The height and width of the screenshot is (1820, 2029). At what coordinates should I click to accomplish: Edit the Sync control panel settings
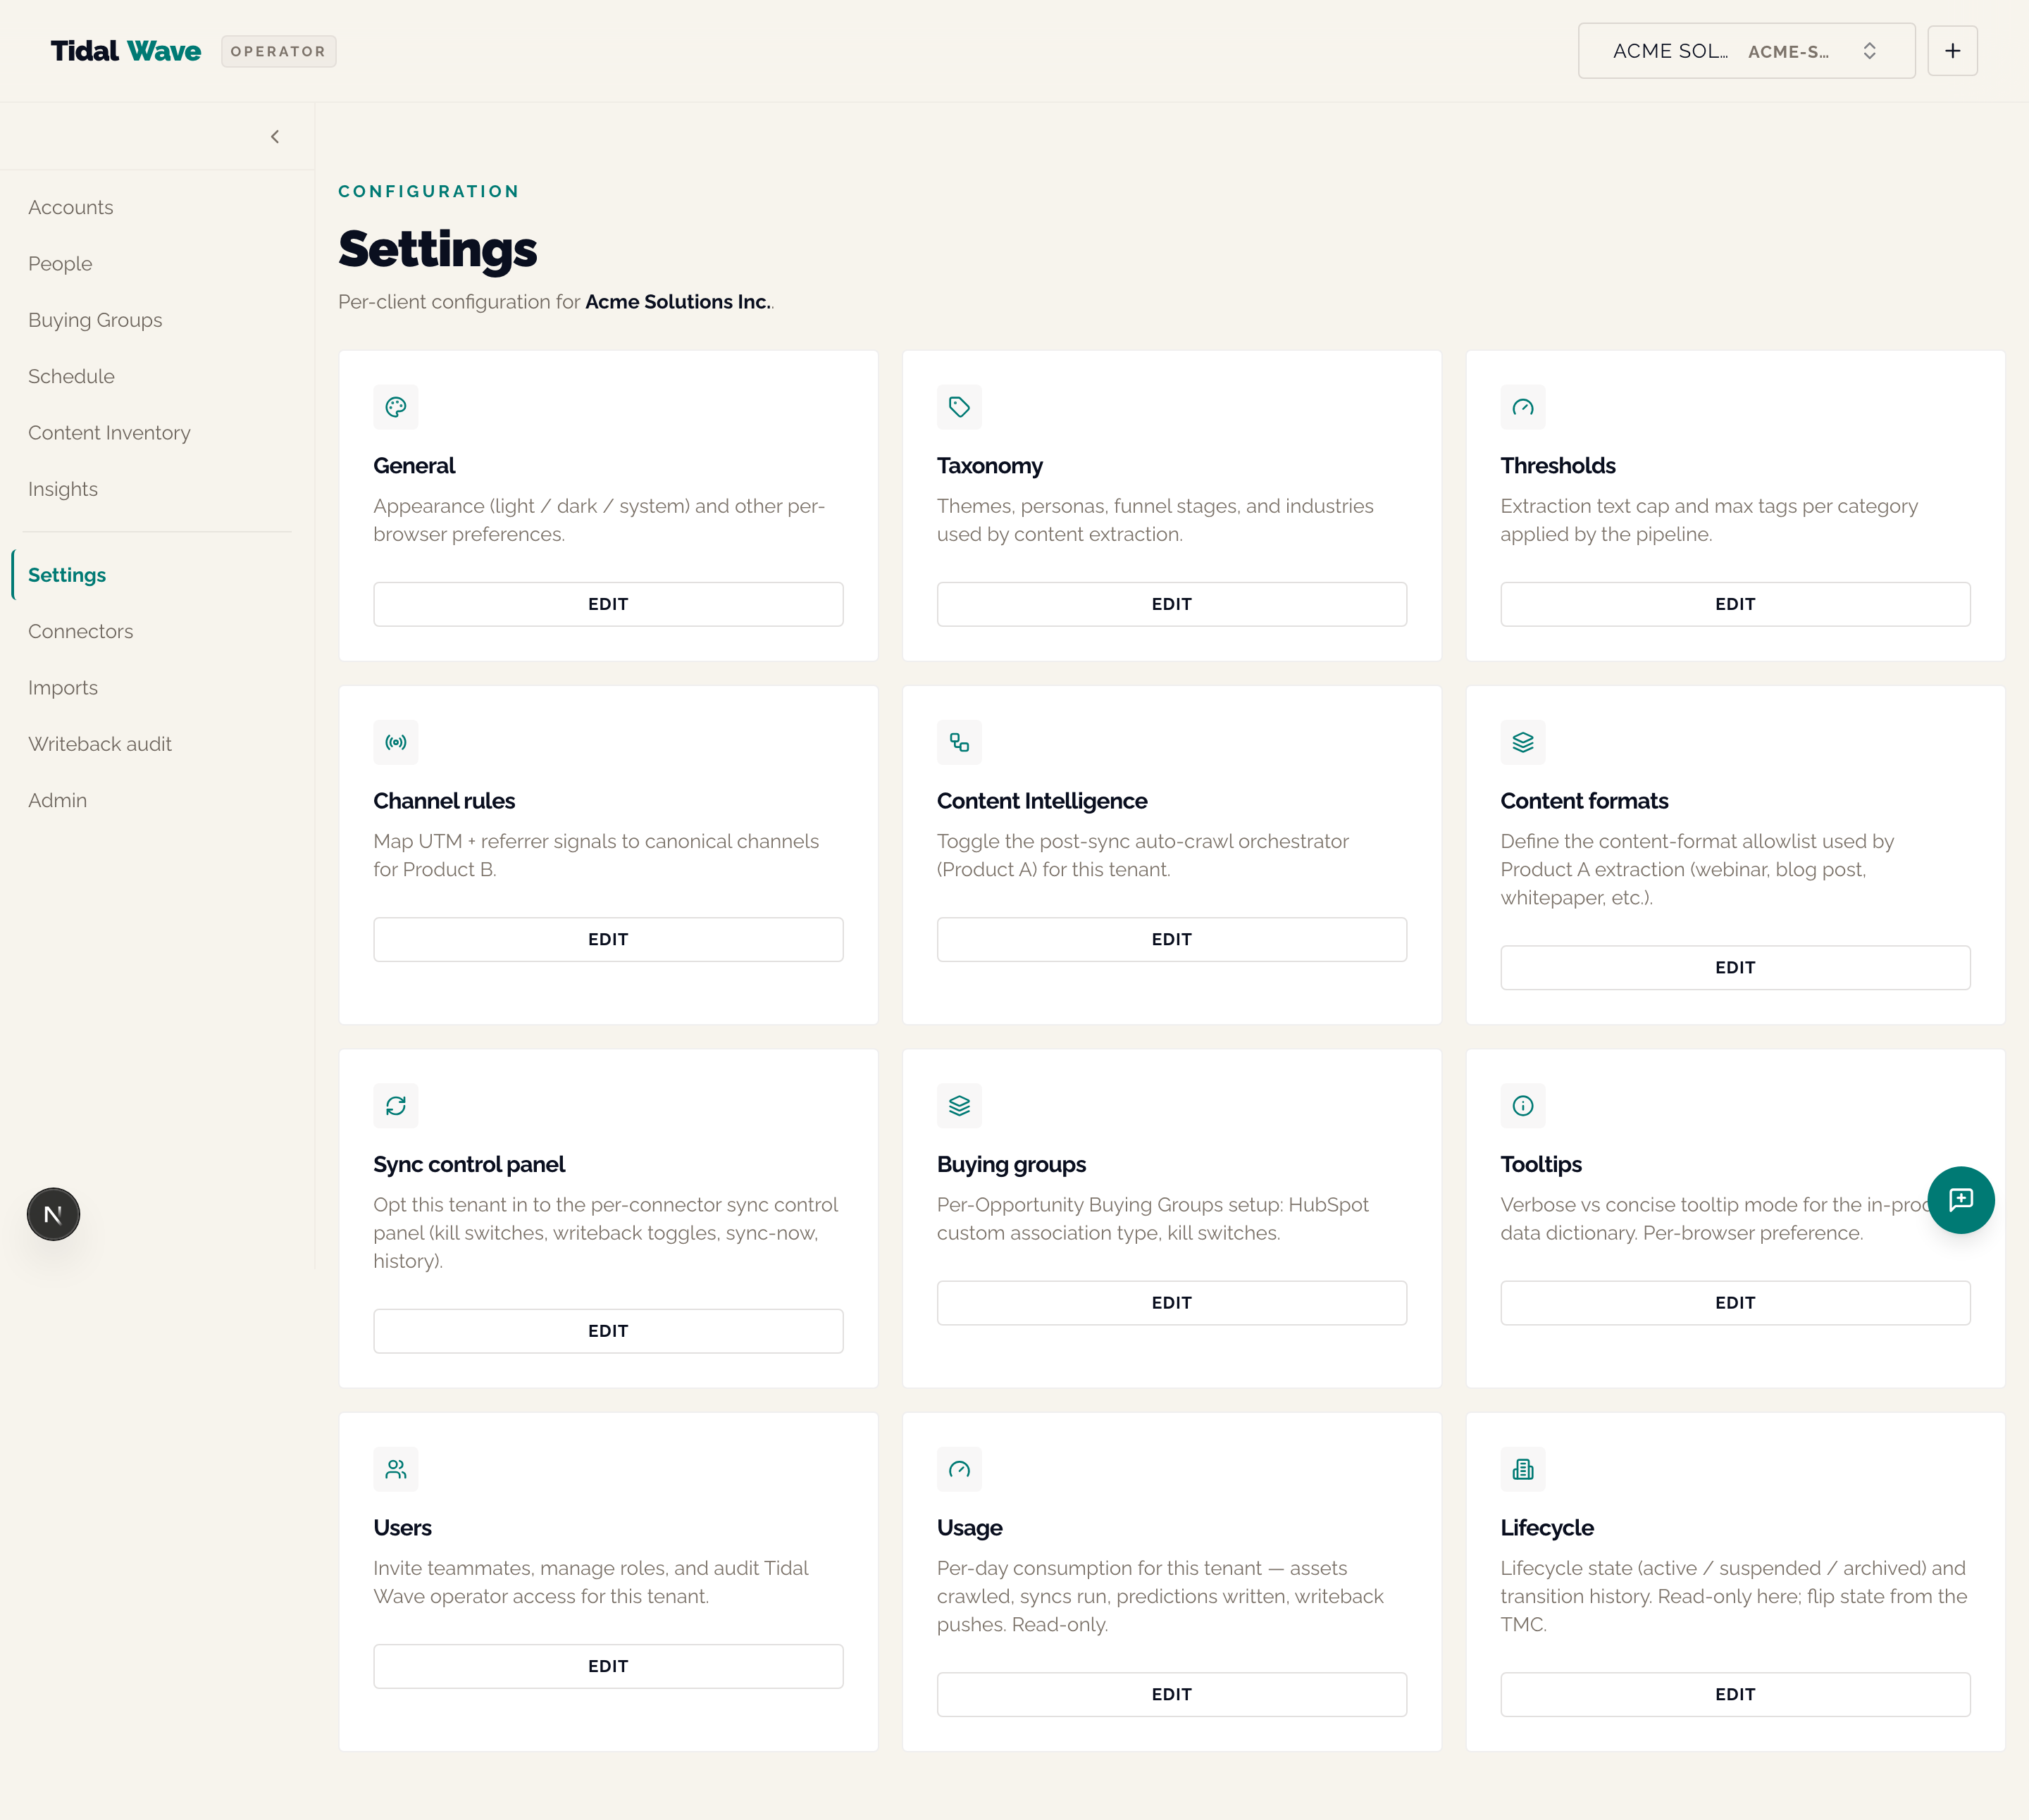[608, 1331]
